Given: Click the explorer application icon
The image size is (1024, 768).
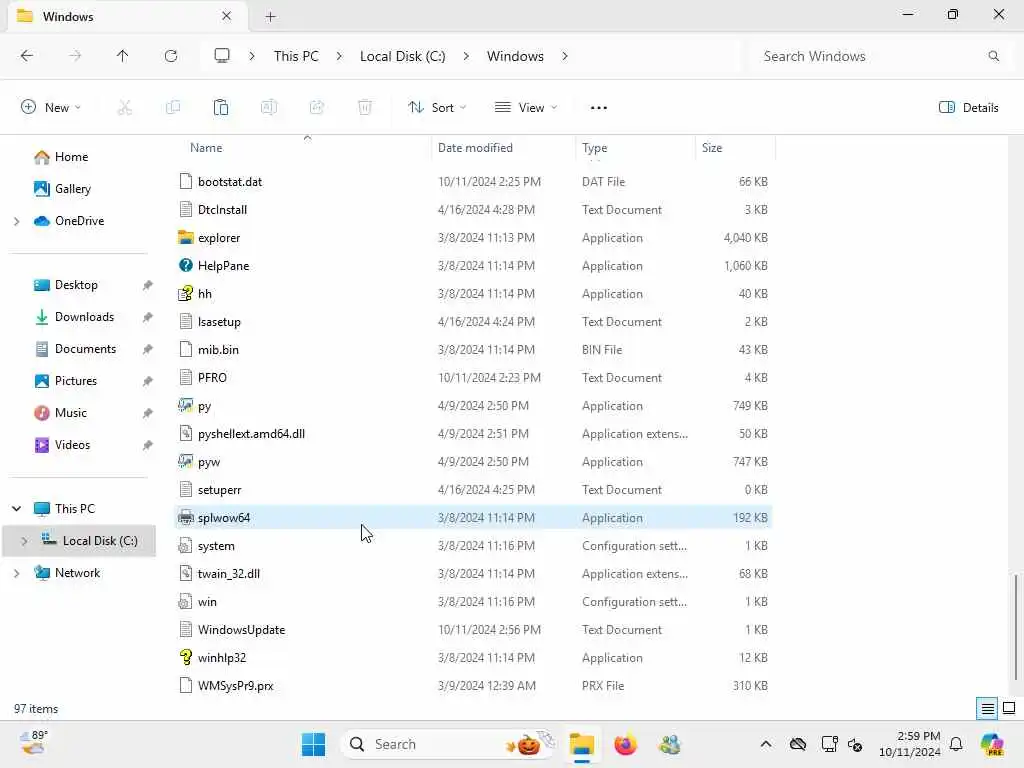Looking at the screenshot, I should pos(185,238).
